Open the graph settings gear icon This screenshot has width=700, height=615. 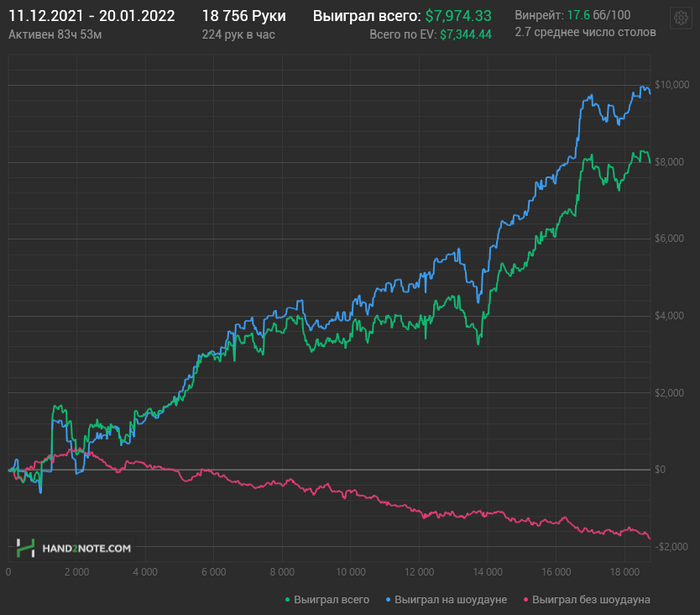coord(681,18)
